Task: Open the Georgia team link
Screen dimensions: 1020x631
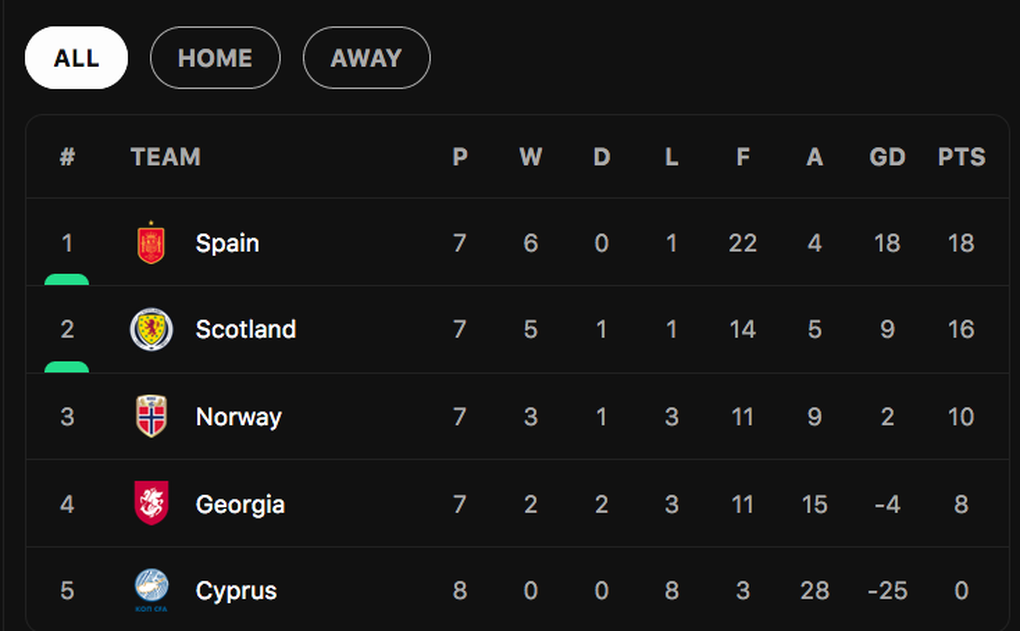Action: [x=240, y=504]
